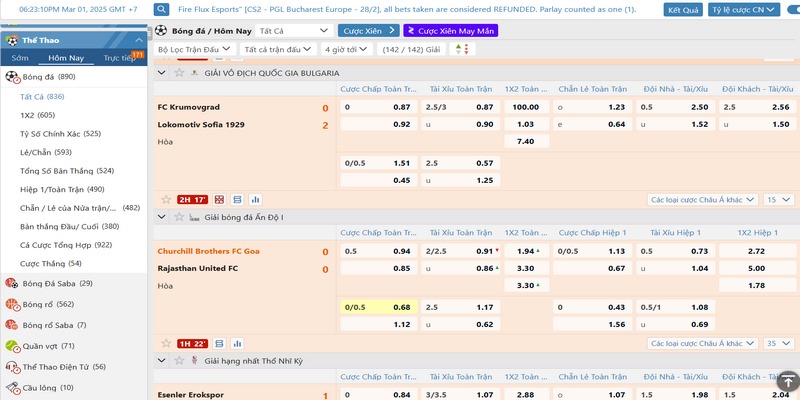Viewport: 800px width, 400px height.
Task: Open Cầu lông badminton category
Action: (x=43, y=387)
